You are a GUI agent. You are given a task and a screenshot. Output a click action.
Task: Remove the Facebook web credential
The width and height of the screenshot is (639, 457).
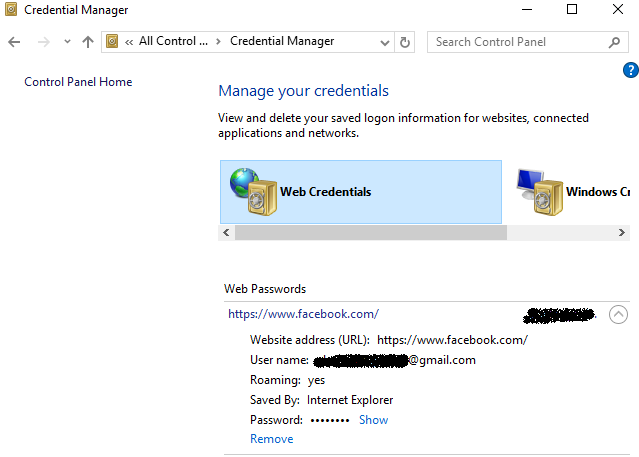point(271,439)
